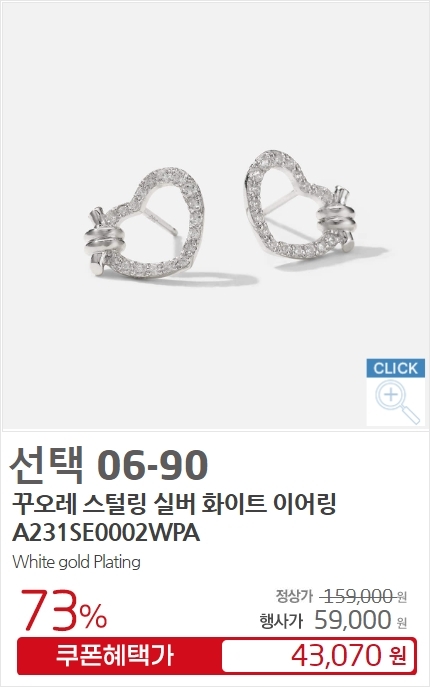
Task: Click product code A231SE0002WPA
Action: point(106,533)
